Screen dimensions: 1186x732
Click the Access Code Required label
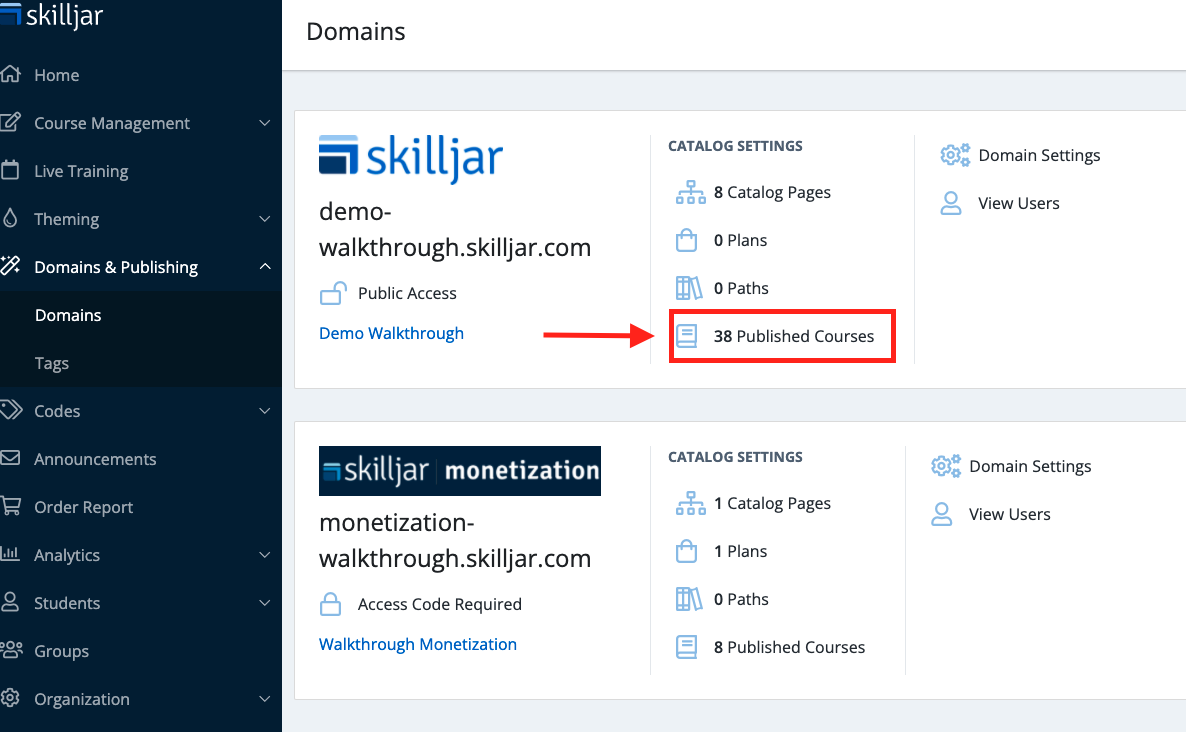[439, 604]
